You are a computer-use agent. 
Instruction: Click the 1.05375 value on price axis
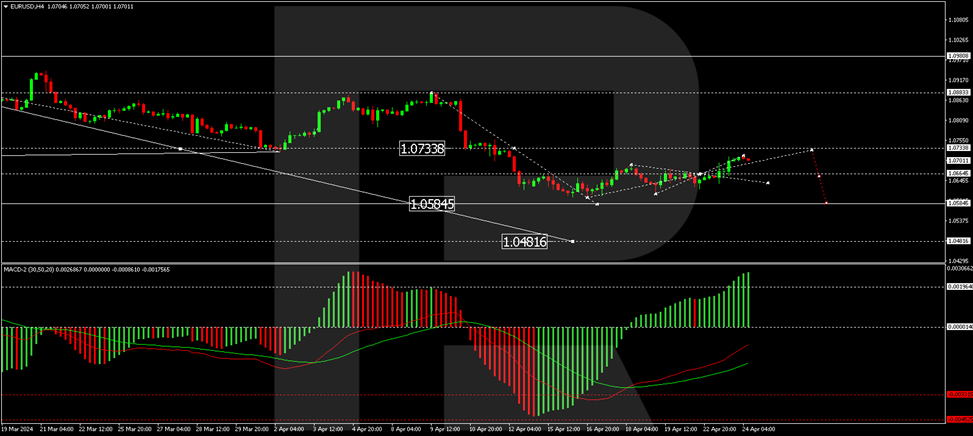coord(959,221)
